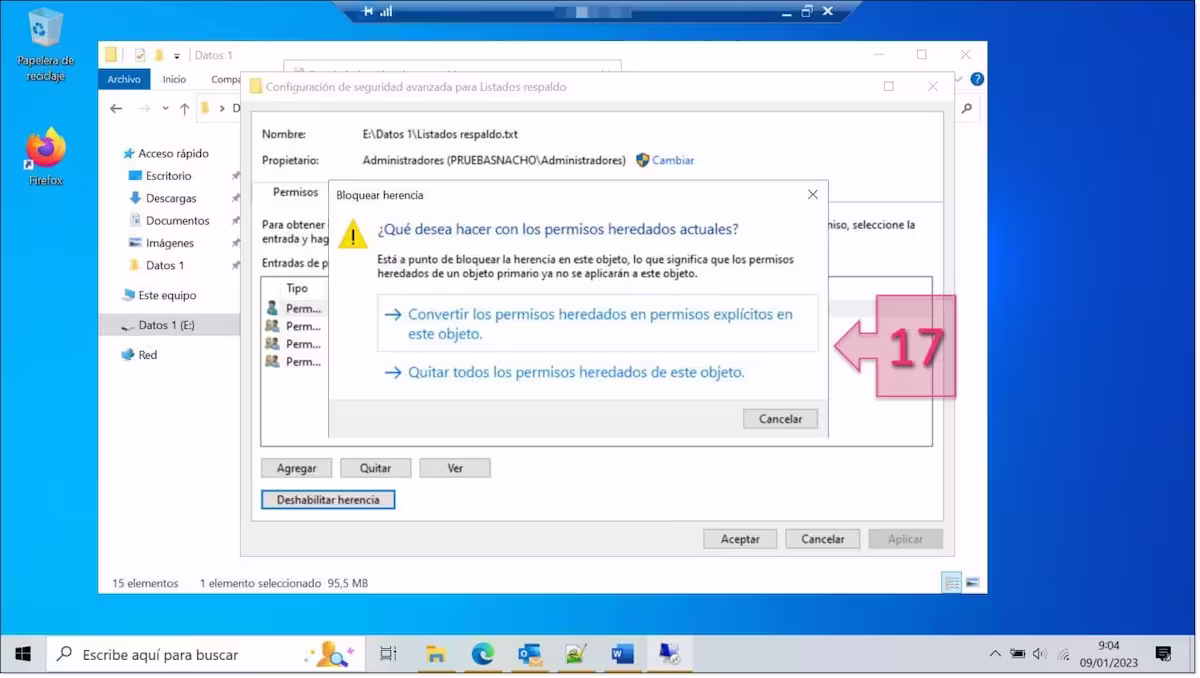Image resolution: width=1200 pixels, height=678 pixels.
Task: Open remote desktop app in taskbar
Action: coord(669,654)
